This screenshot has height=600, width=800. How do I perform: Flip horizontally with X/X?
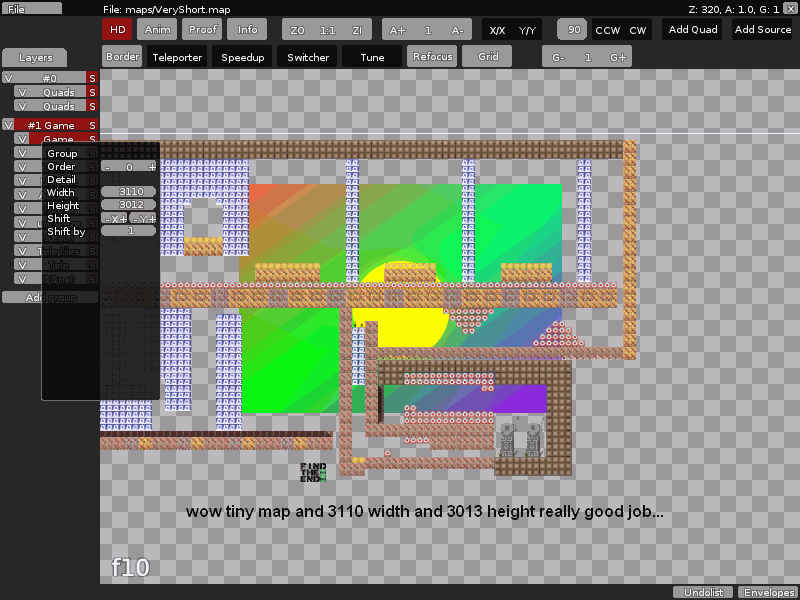[x=497, y=29]
